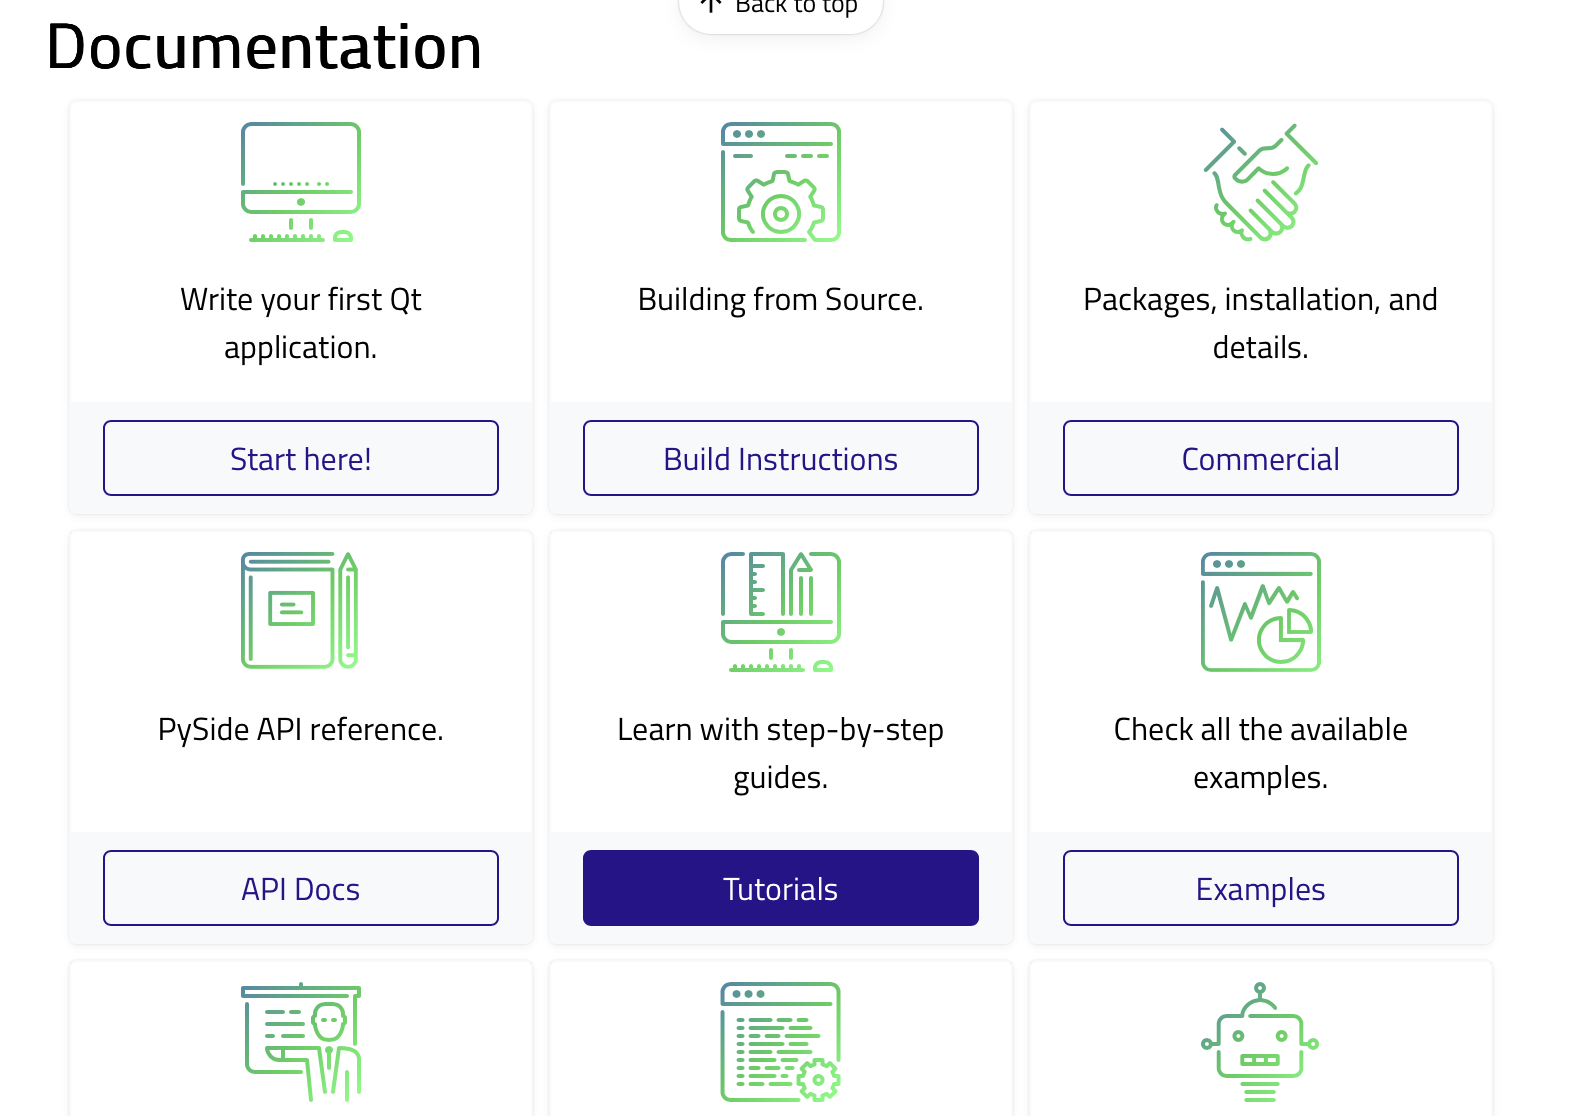Click the text 'Building from Source.'

781,299
